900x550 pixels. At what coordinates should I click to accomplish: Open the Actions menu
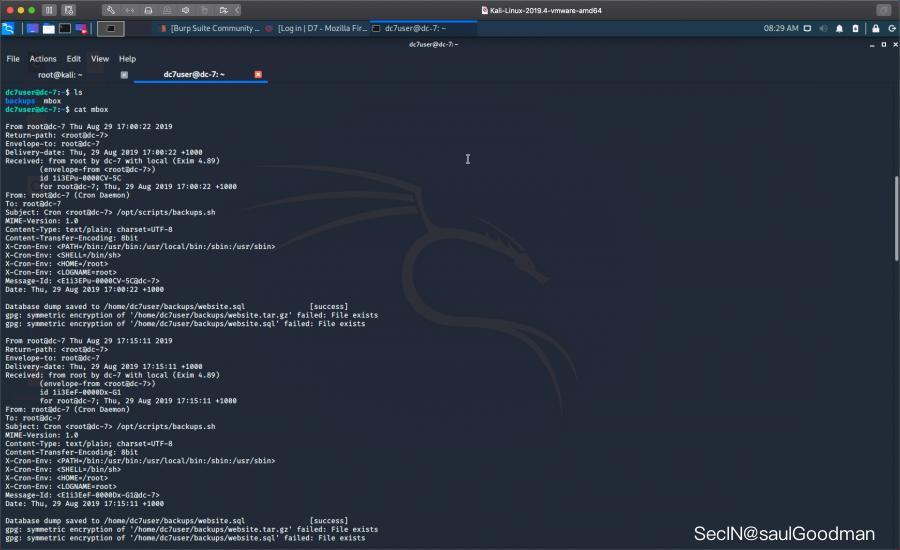point(43,59)
